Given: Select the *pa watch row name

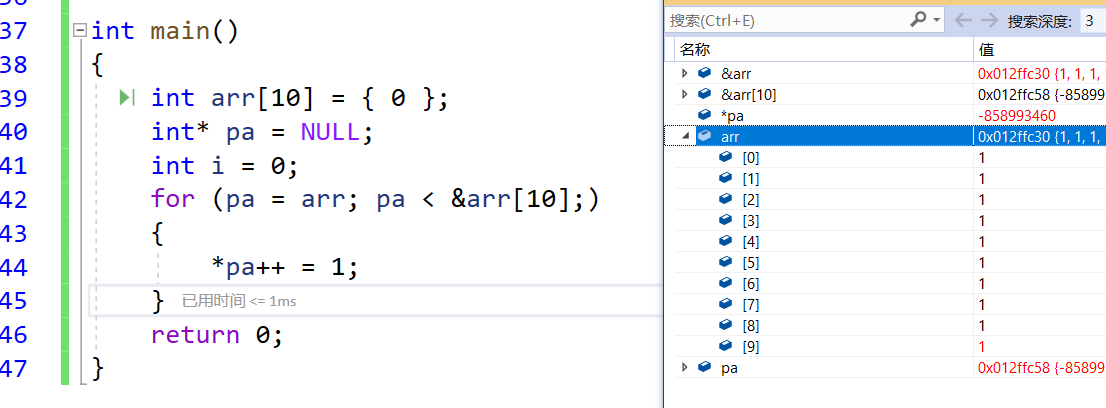Looking at the screenshot, I should click(x=733, y=115).
